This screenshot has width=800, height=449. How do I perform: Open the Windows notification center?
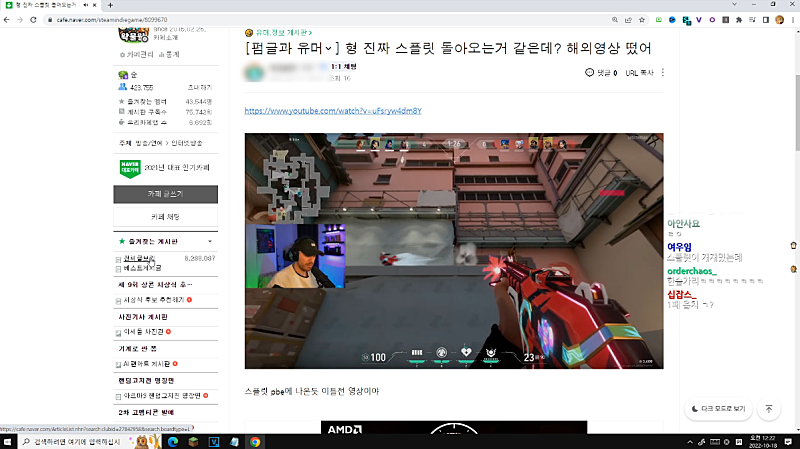[x=788, y=442]
